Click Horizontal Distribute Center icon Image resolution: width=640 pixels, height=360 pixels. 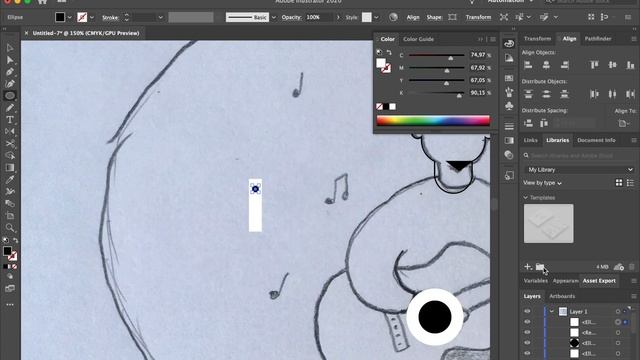click(612, 94)
